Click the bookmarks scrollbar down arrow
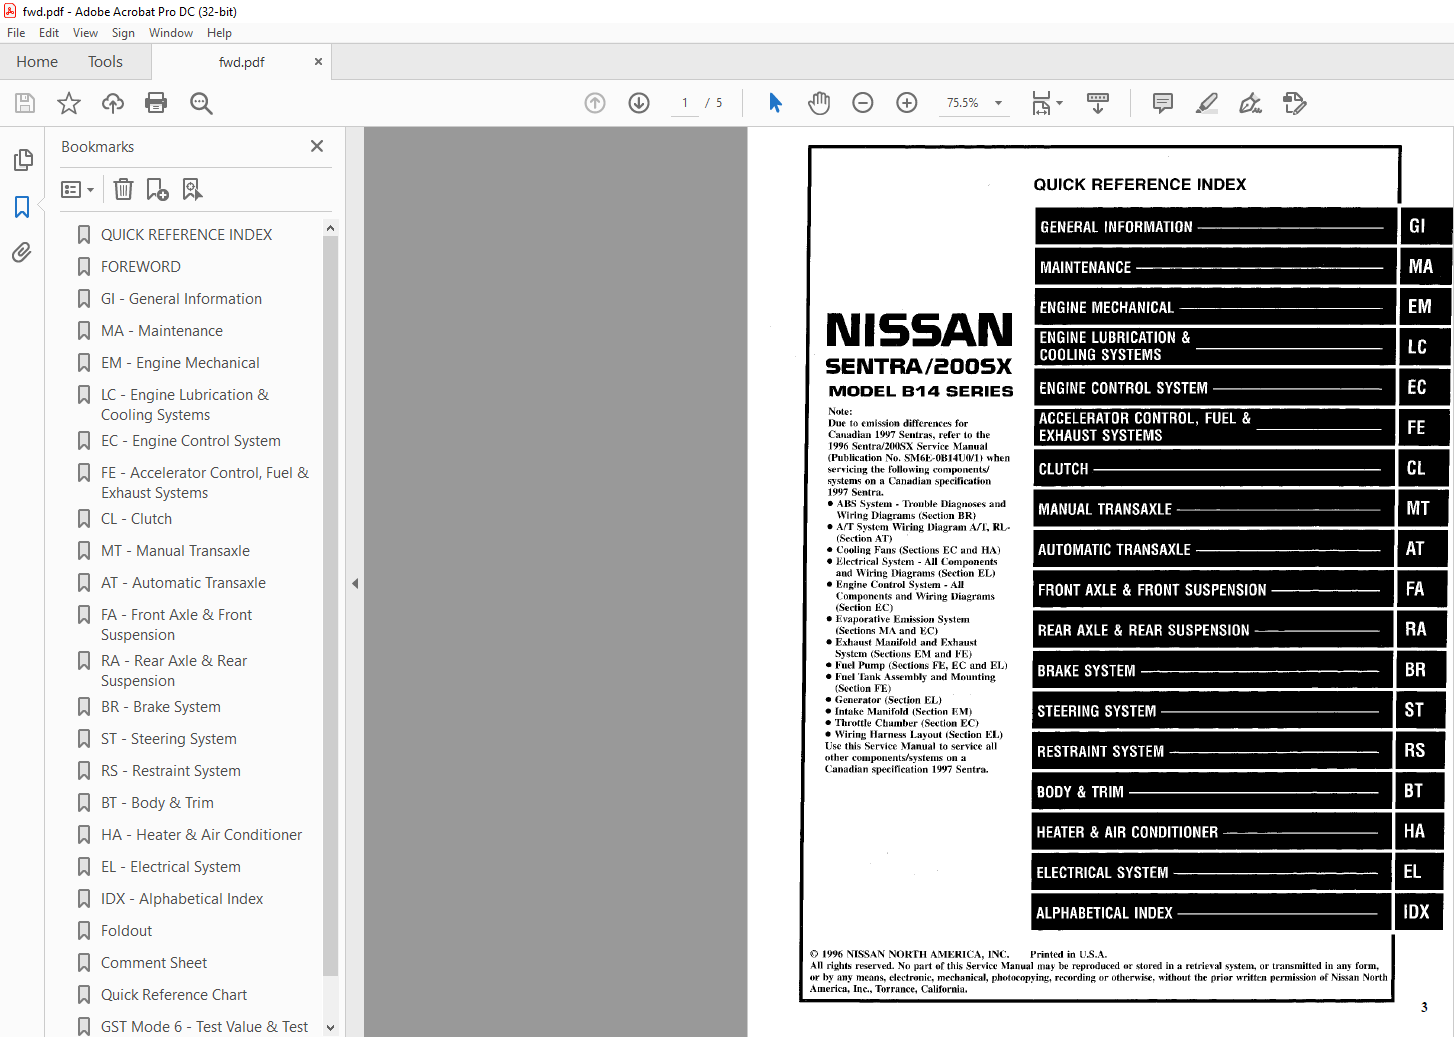 pos(330,1027)
